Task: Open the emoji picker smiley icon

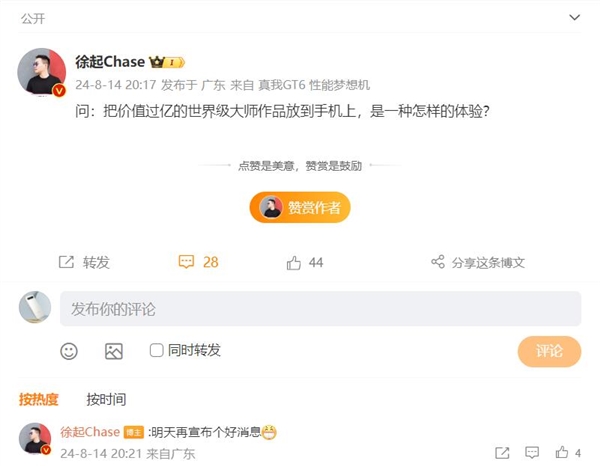Action: pyautogui.click(x=69, y=351)
